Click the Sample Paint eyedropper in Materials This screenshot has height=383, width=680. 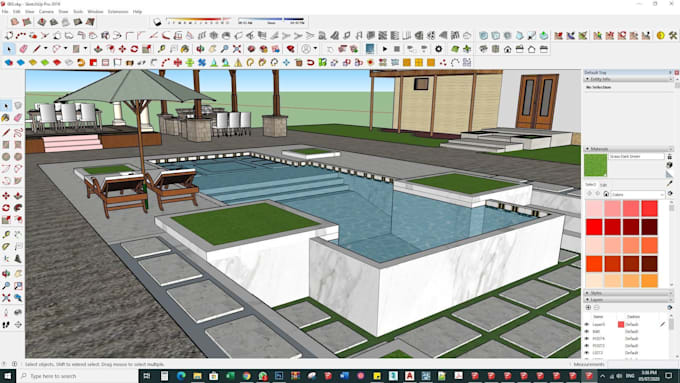click(x=669, y=184)
